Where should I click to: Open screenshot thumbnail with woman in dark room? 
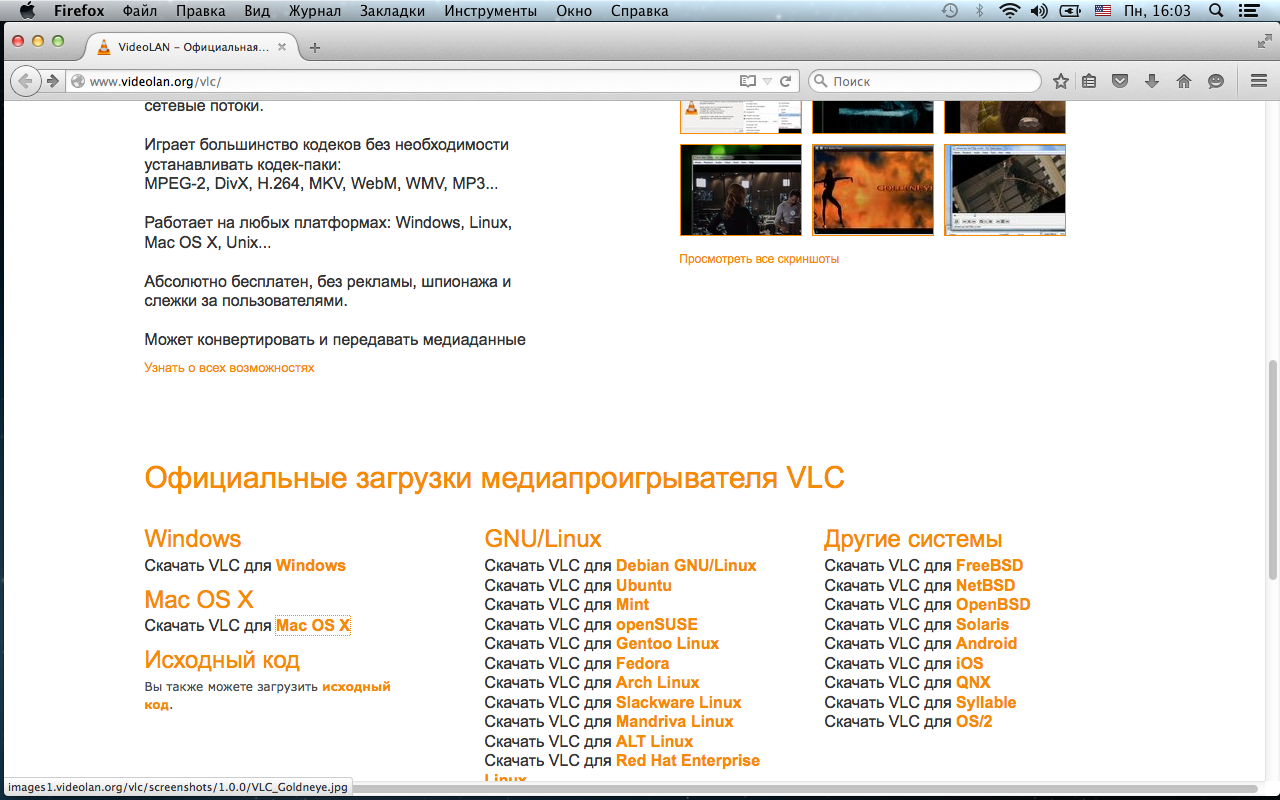[x=741, y=190]
